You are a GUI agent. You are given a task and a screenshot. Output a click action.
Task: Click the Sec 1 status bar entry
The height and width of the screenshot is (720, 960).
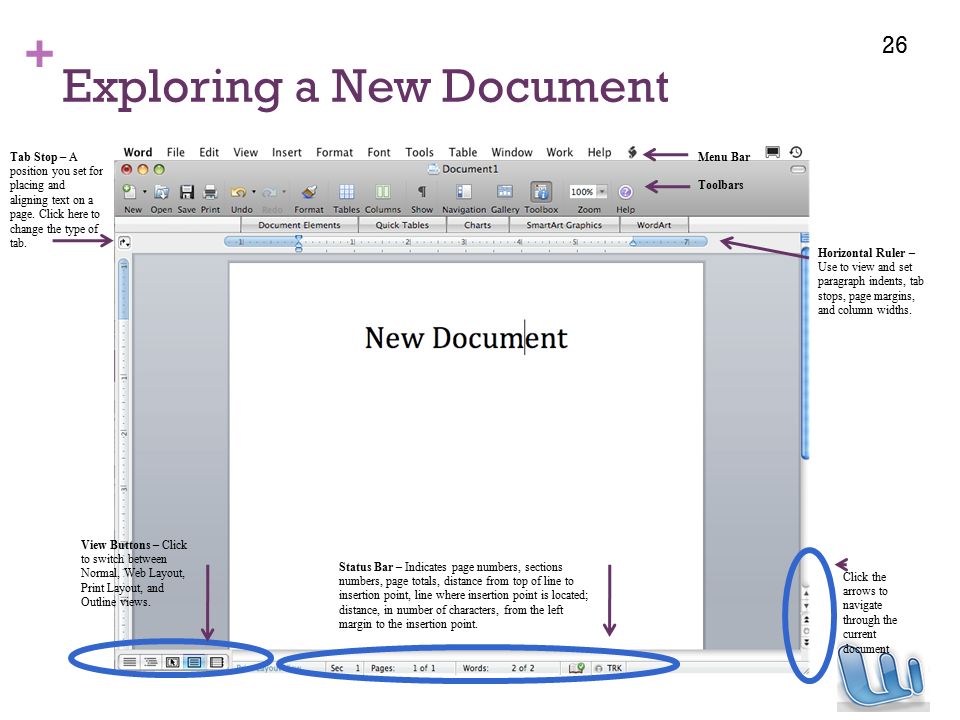(x=345, y=668)
